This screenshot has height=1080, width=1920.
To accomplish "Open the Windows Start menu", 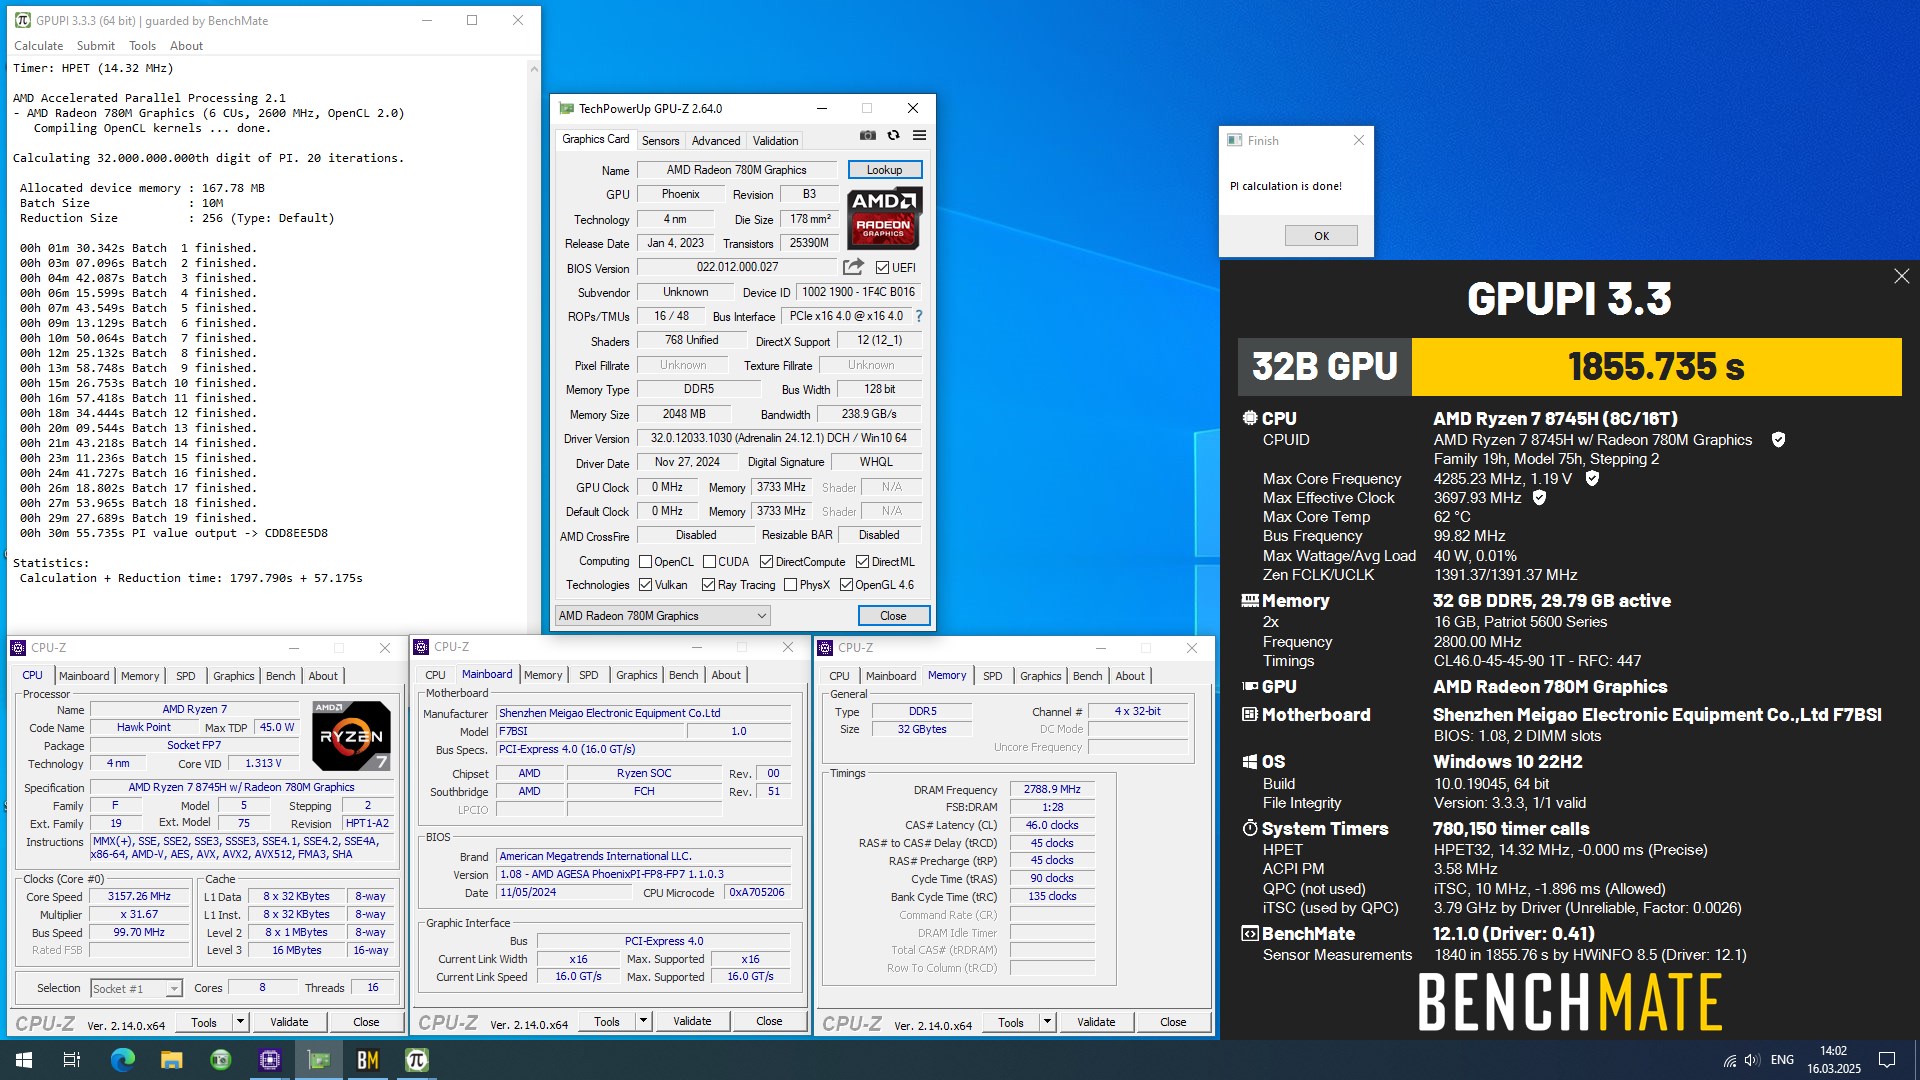I will tap(24, 1060).
